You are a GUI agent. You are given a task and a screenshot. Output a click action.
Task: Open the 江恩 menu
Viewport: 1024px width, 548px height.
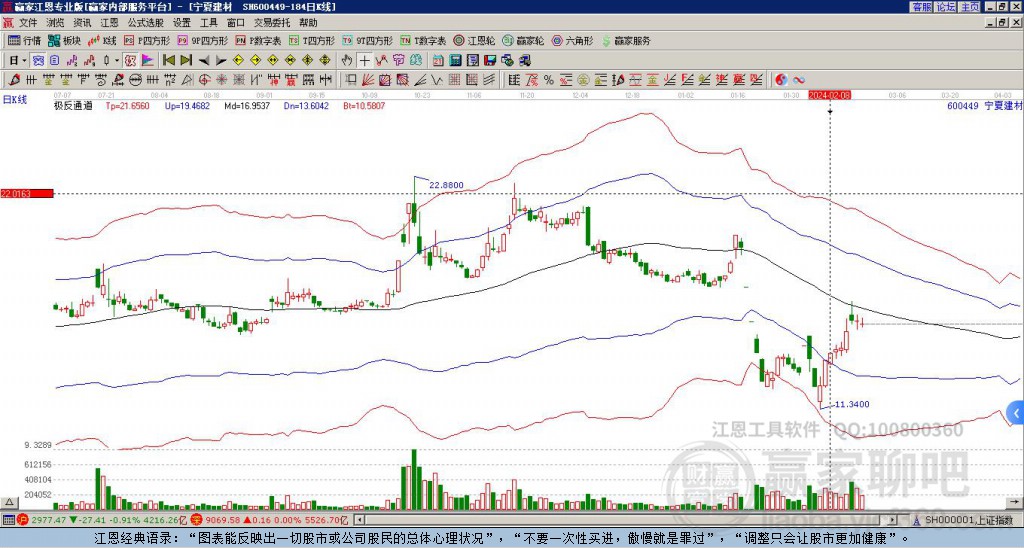point(109,22)
